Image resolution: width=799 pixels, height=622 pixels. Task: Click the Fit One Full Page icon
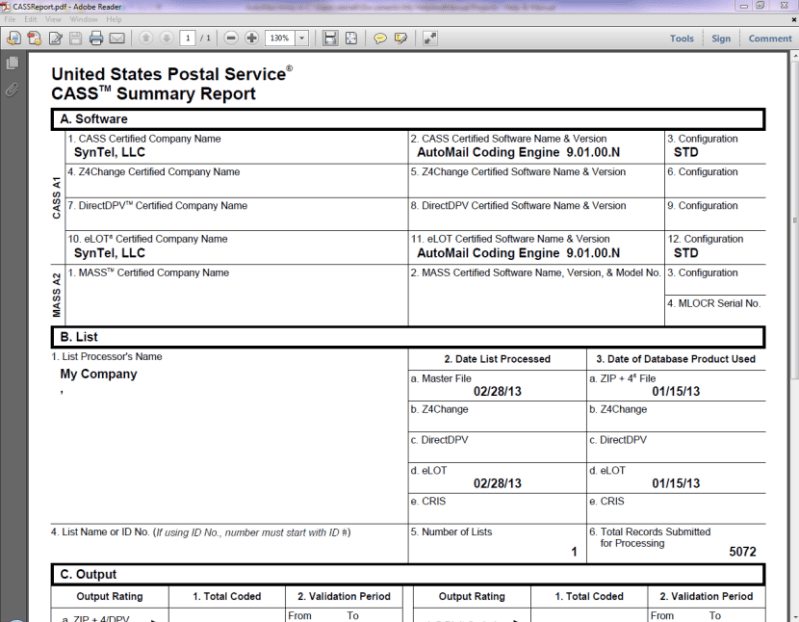[x=352, y=38]
